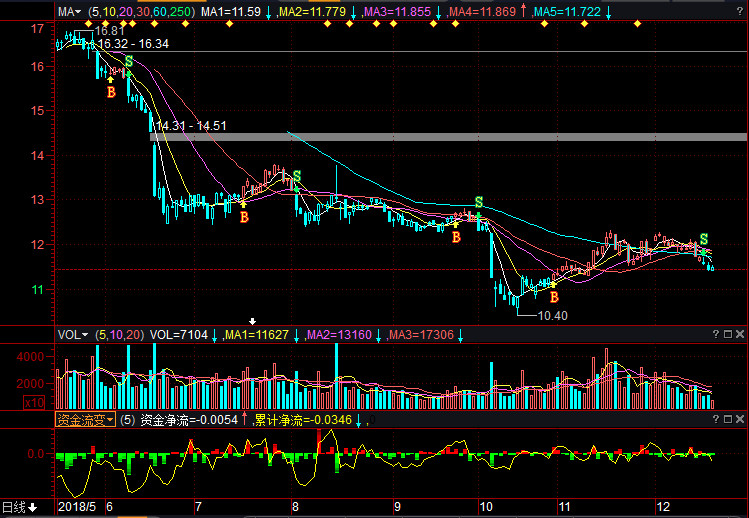Click the green 11 price axis label
The height and width of the screenshot is (518, 749).
37,290
